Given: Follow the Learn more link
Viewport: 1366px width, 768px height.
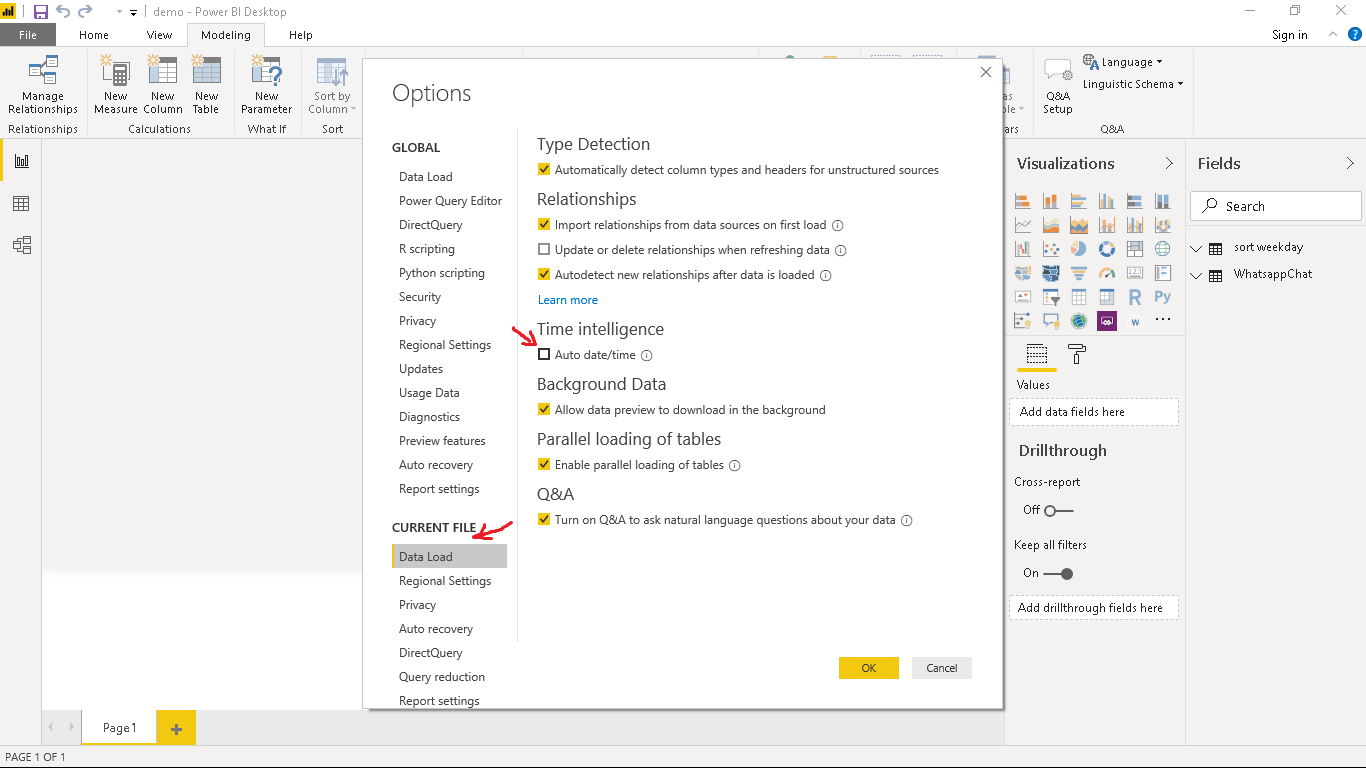Looking at the screenshot, I should tap(568, 300).
